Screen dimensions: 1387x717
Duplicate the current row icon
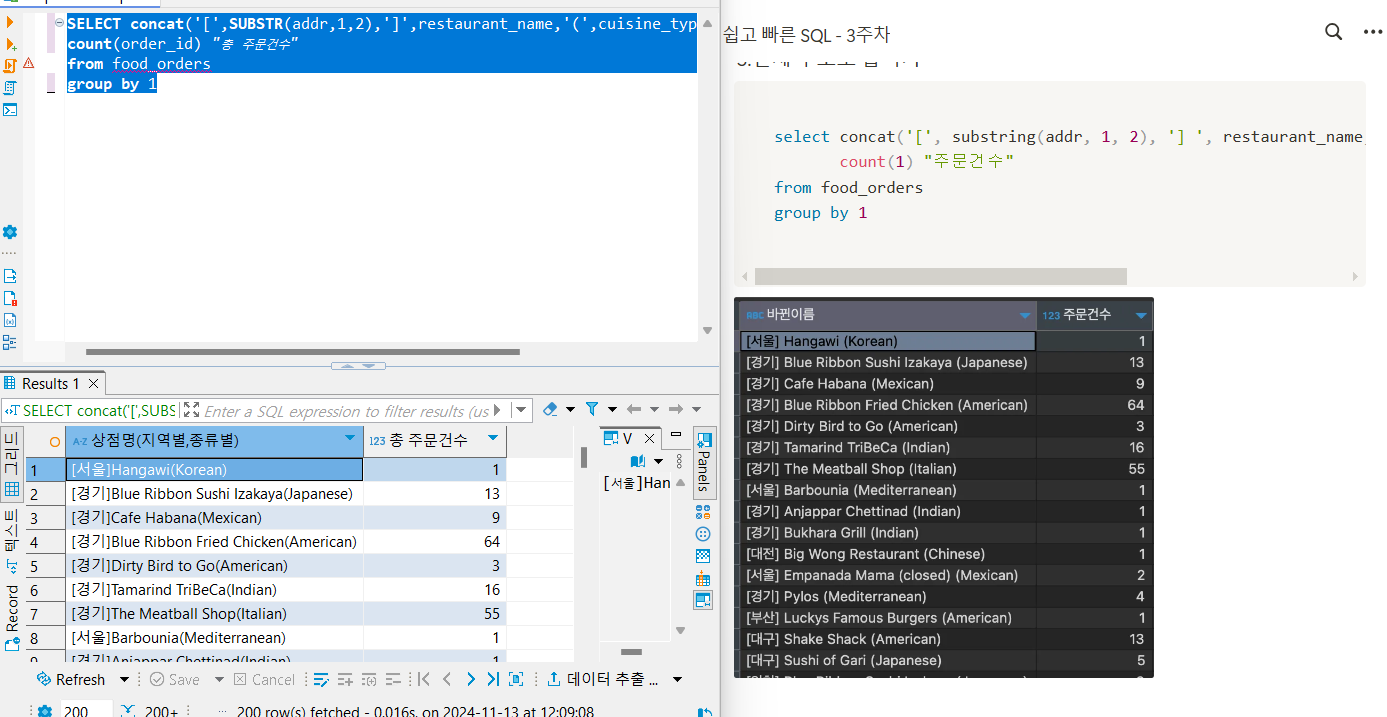tap(369, 679)
